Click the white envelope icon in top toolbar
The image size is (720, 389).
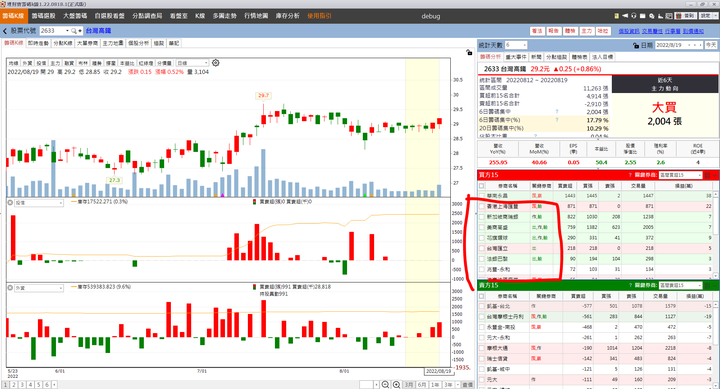pos(643,16)
